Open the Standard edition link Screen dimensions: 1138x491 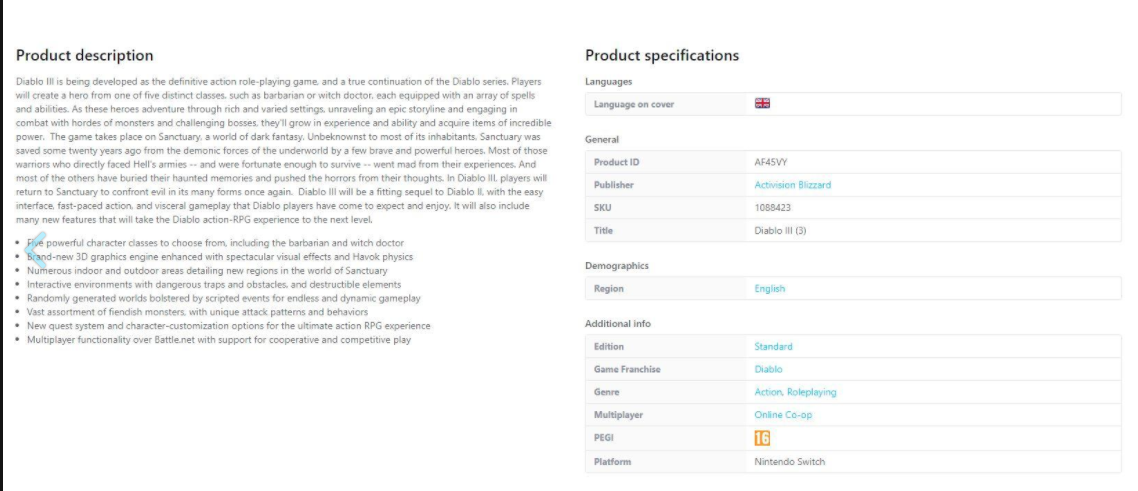coord(773,347)
